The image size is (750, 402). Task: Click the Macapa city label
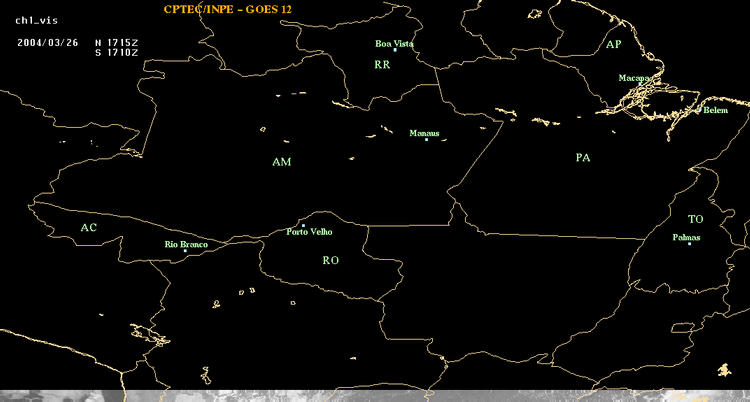click(634, 78)
